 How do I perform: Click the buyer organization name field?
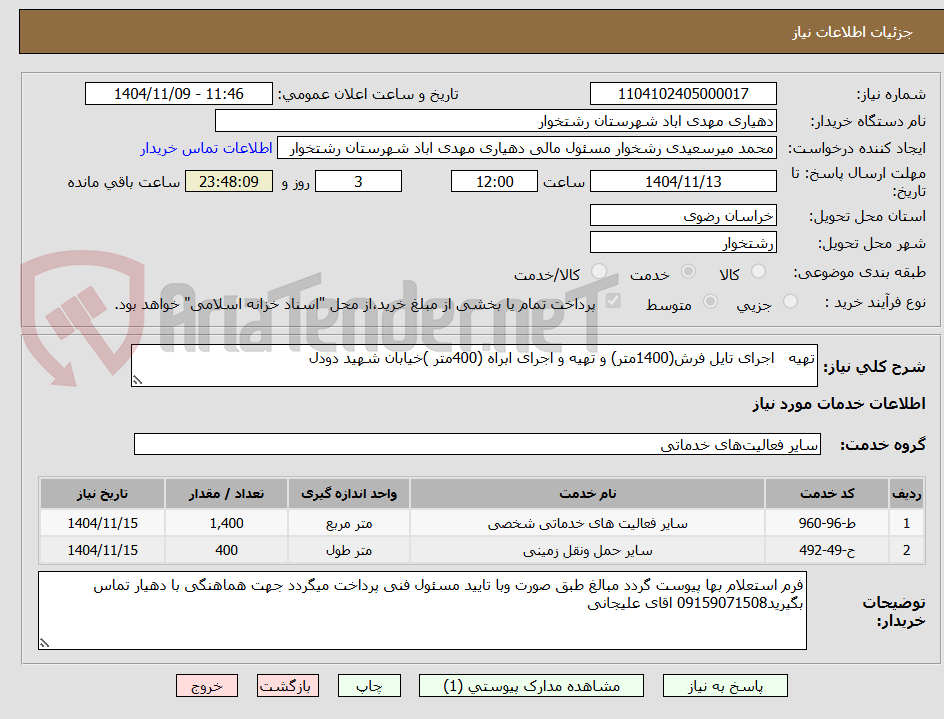click(x=496, y=121)
